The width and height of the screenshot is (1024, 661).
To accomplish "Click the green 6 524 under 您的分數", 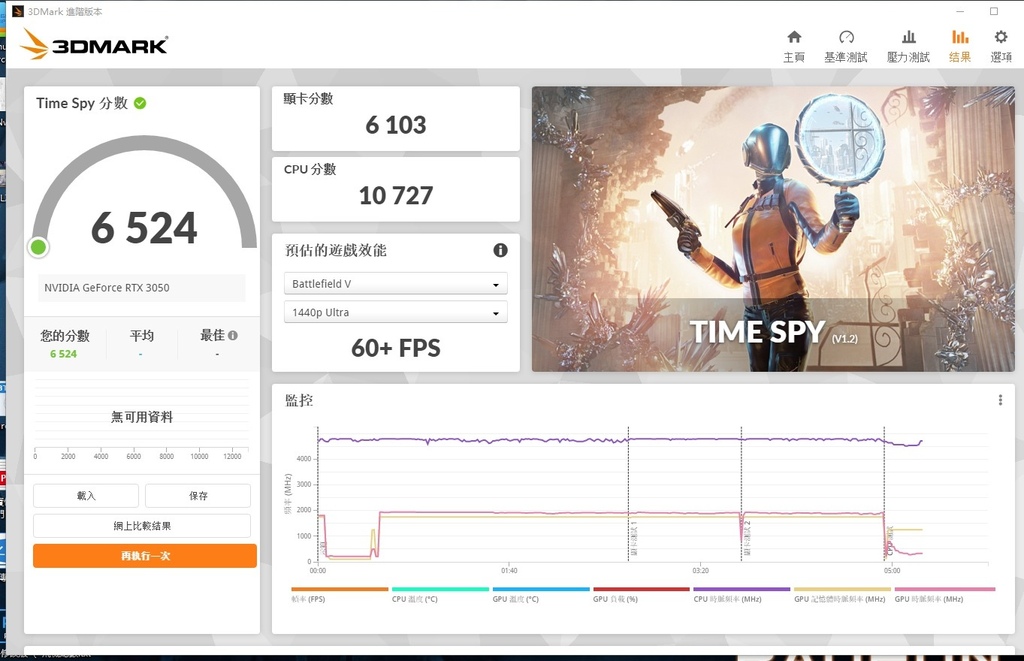I will (63, 354).
